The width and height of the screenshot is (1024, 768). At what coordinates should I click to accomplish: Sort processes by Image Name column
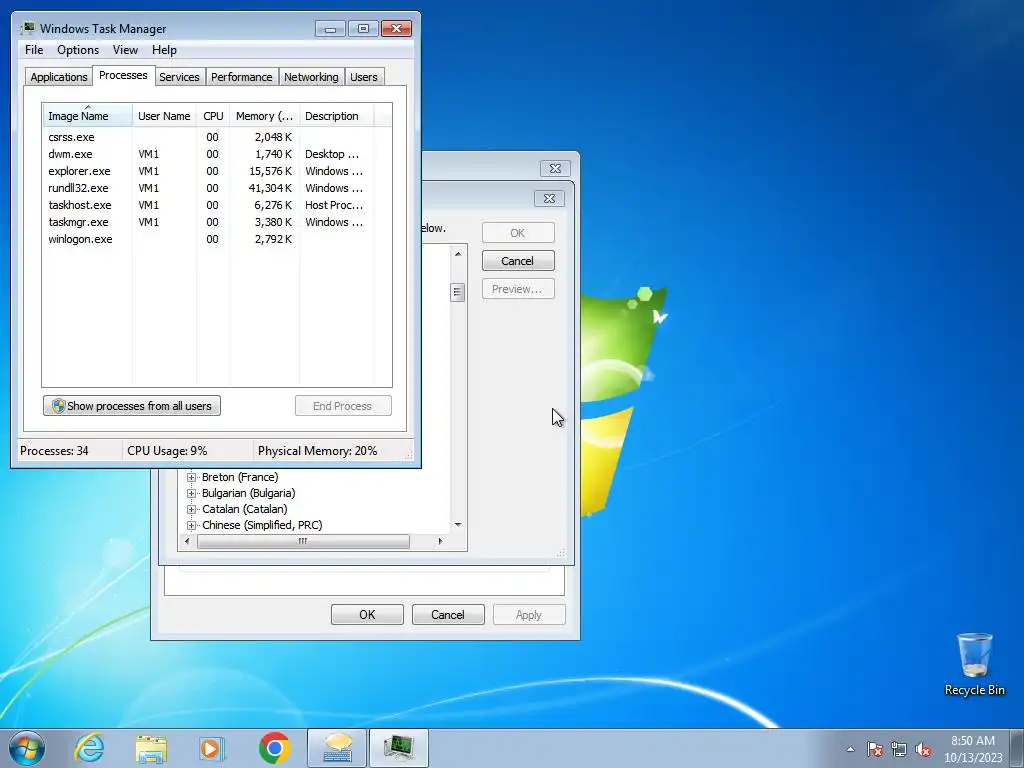tap(88, 116)
